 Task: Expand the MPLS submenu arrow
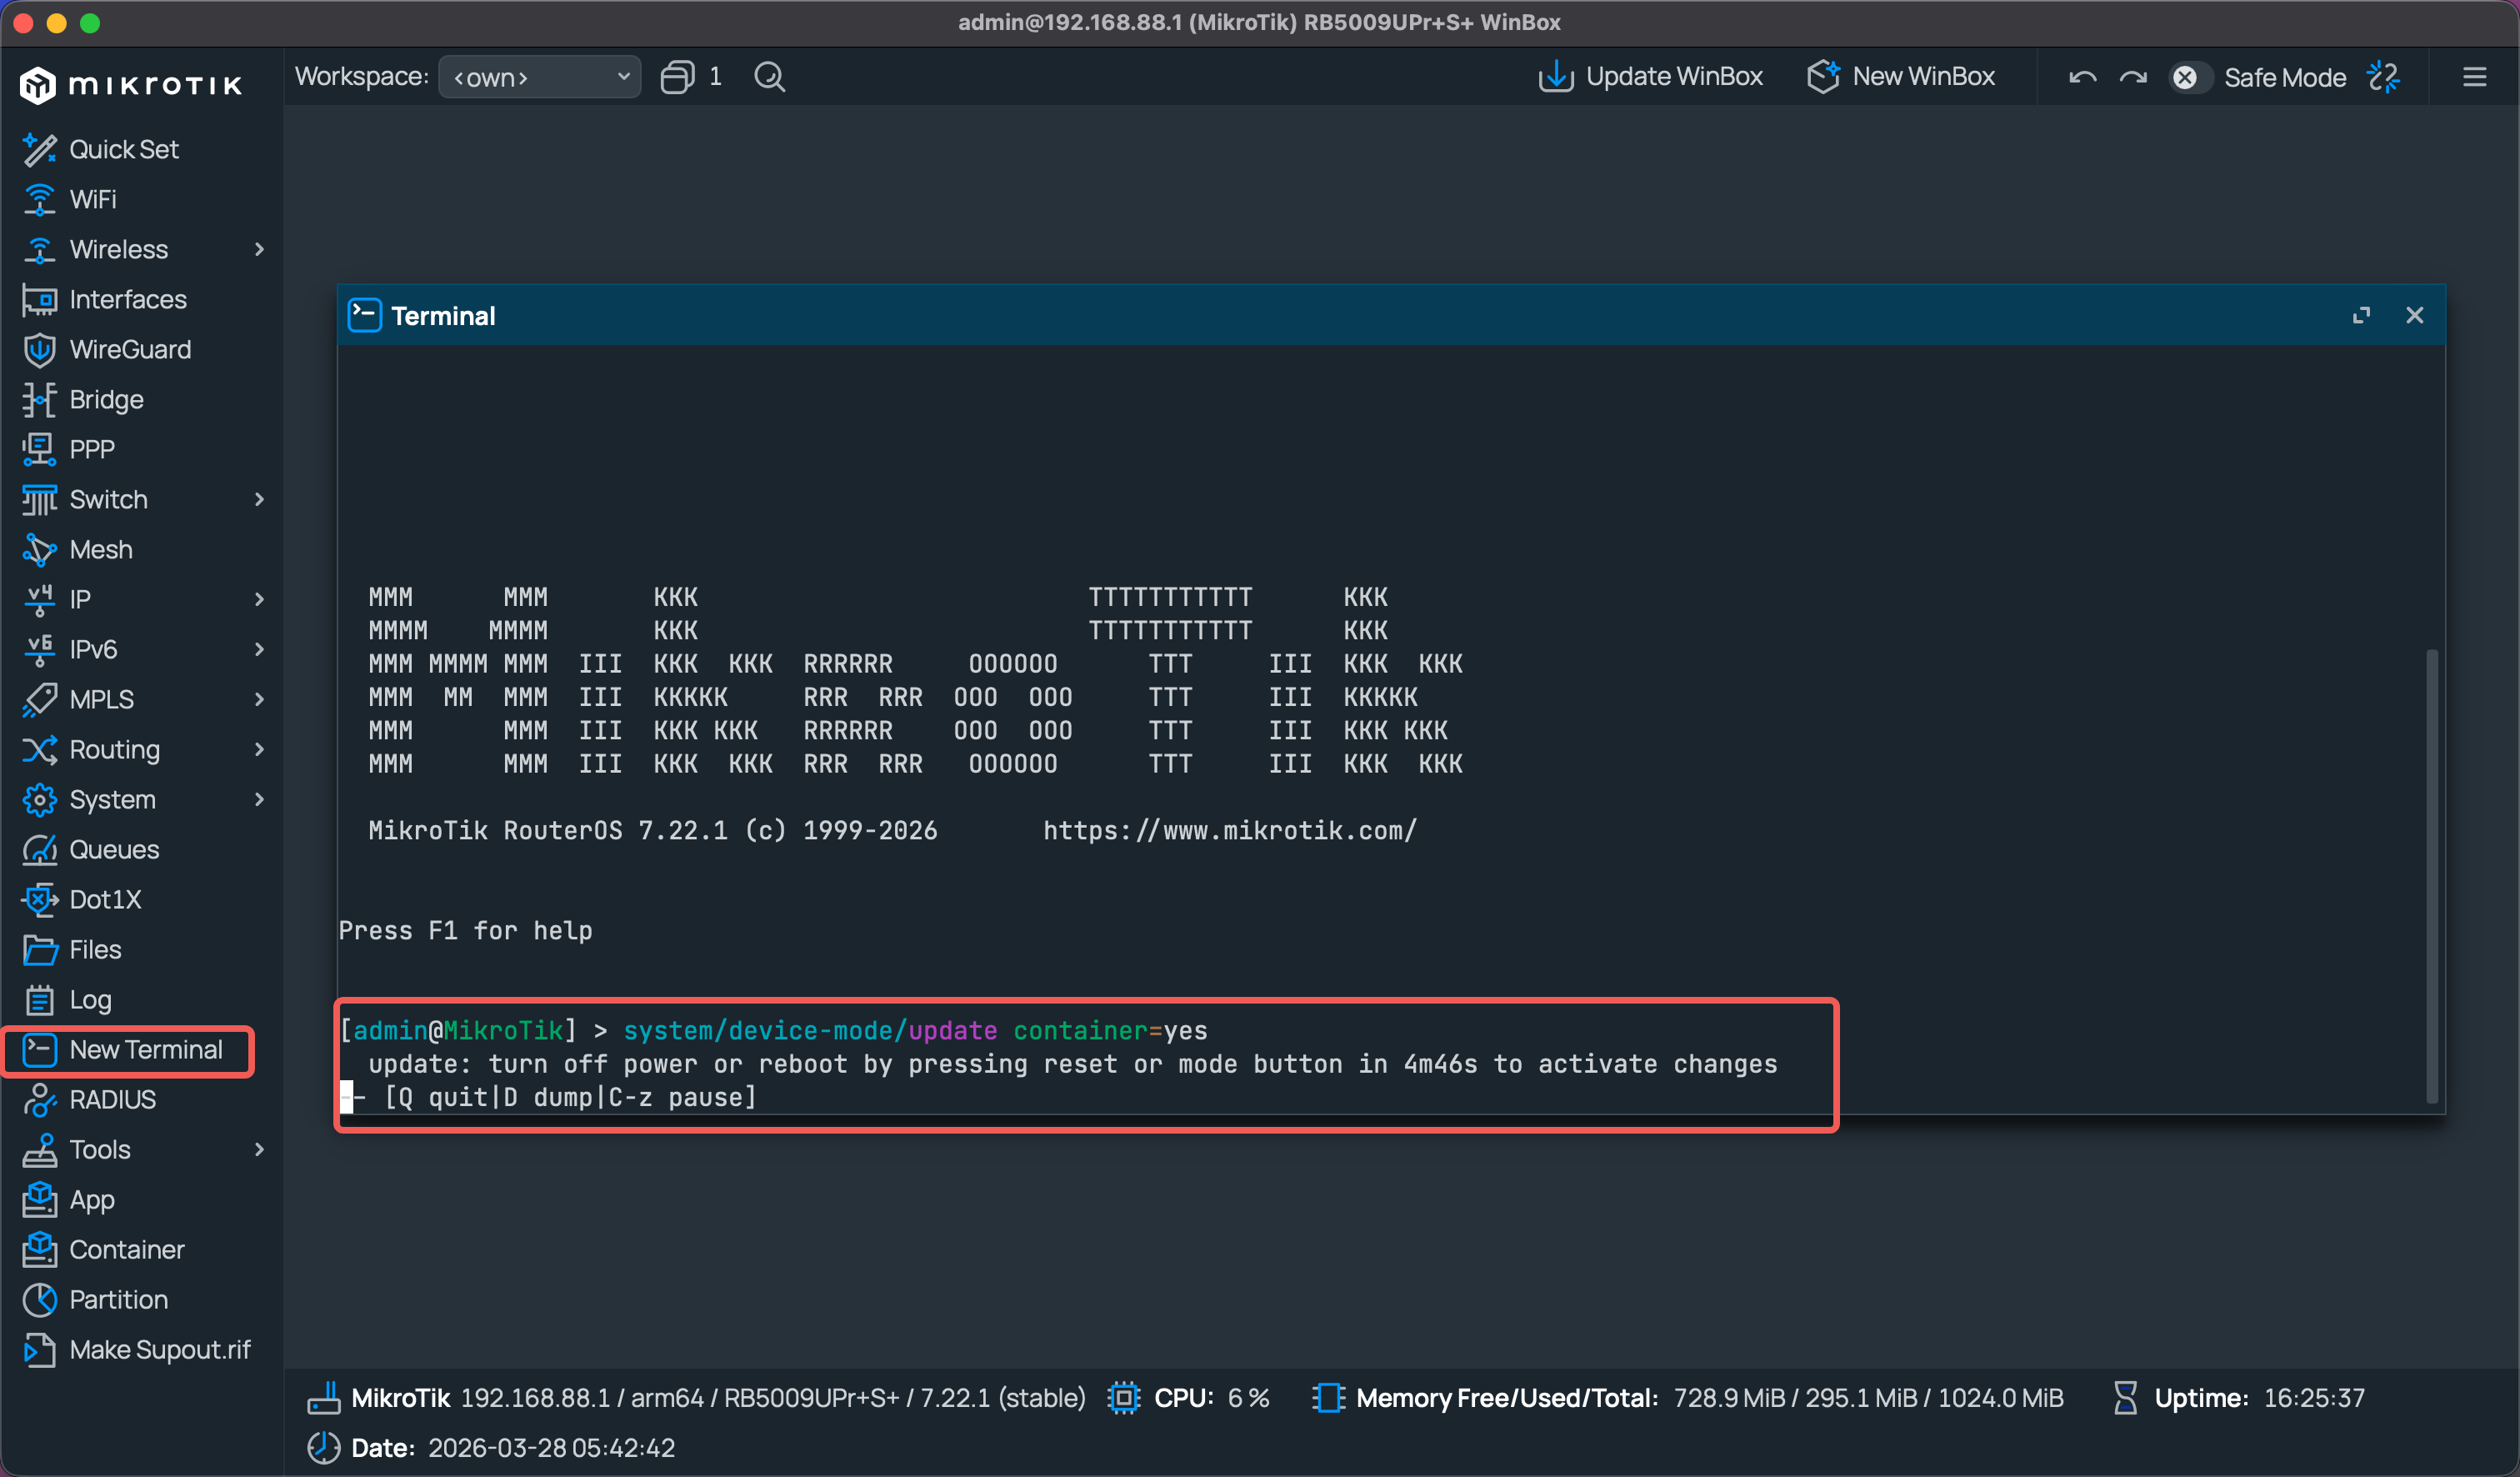pyautogui.click(x=259, y=699)
